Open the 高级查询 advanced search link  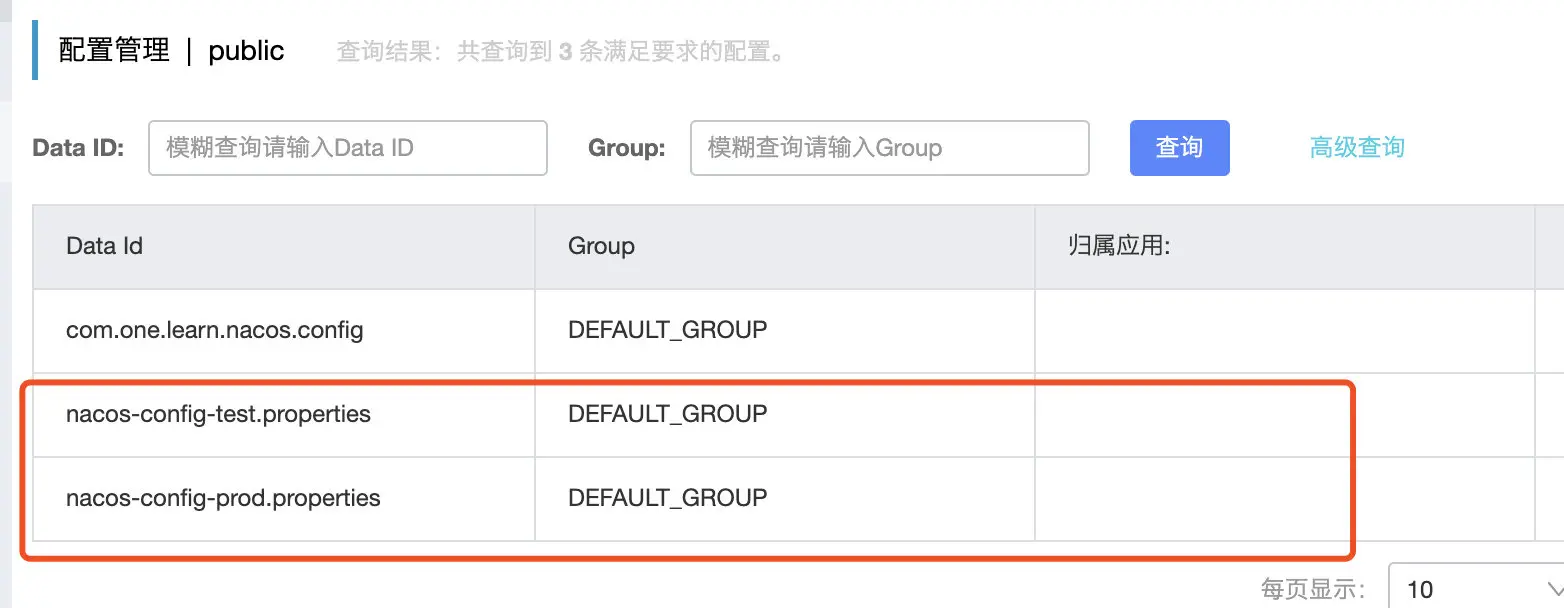click(x=1357, y=148)
